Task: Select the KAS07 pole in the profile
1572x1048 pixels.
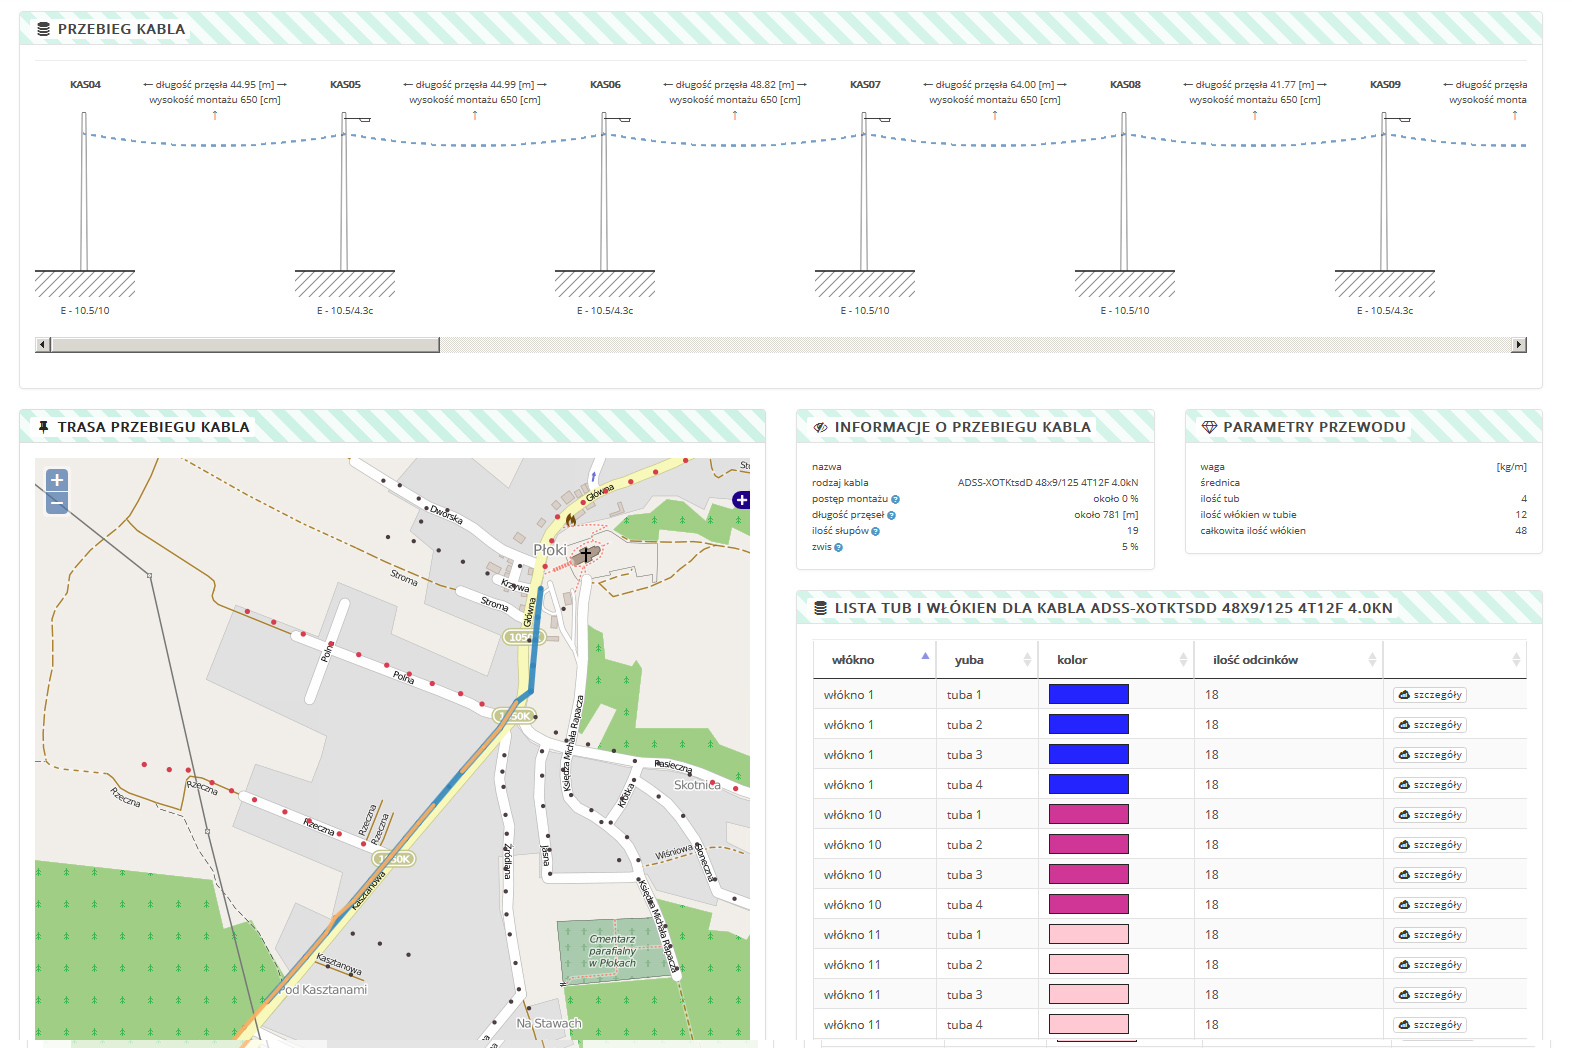Action: point(865,190)
